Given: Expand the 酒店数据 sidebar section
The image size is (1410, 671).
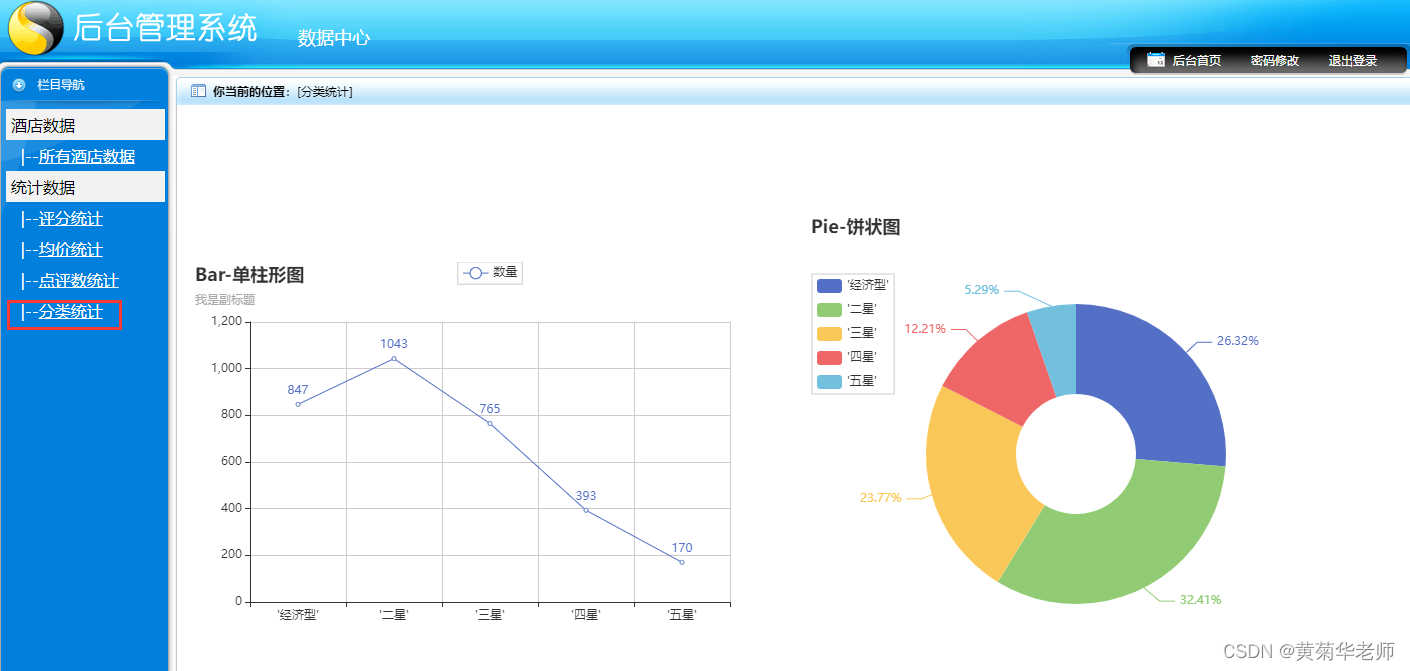Looking at the screenshot, I should click(43, 126).
